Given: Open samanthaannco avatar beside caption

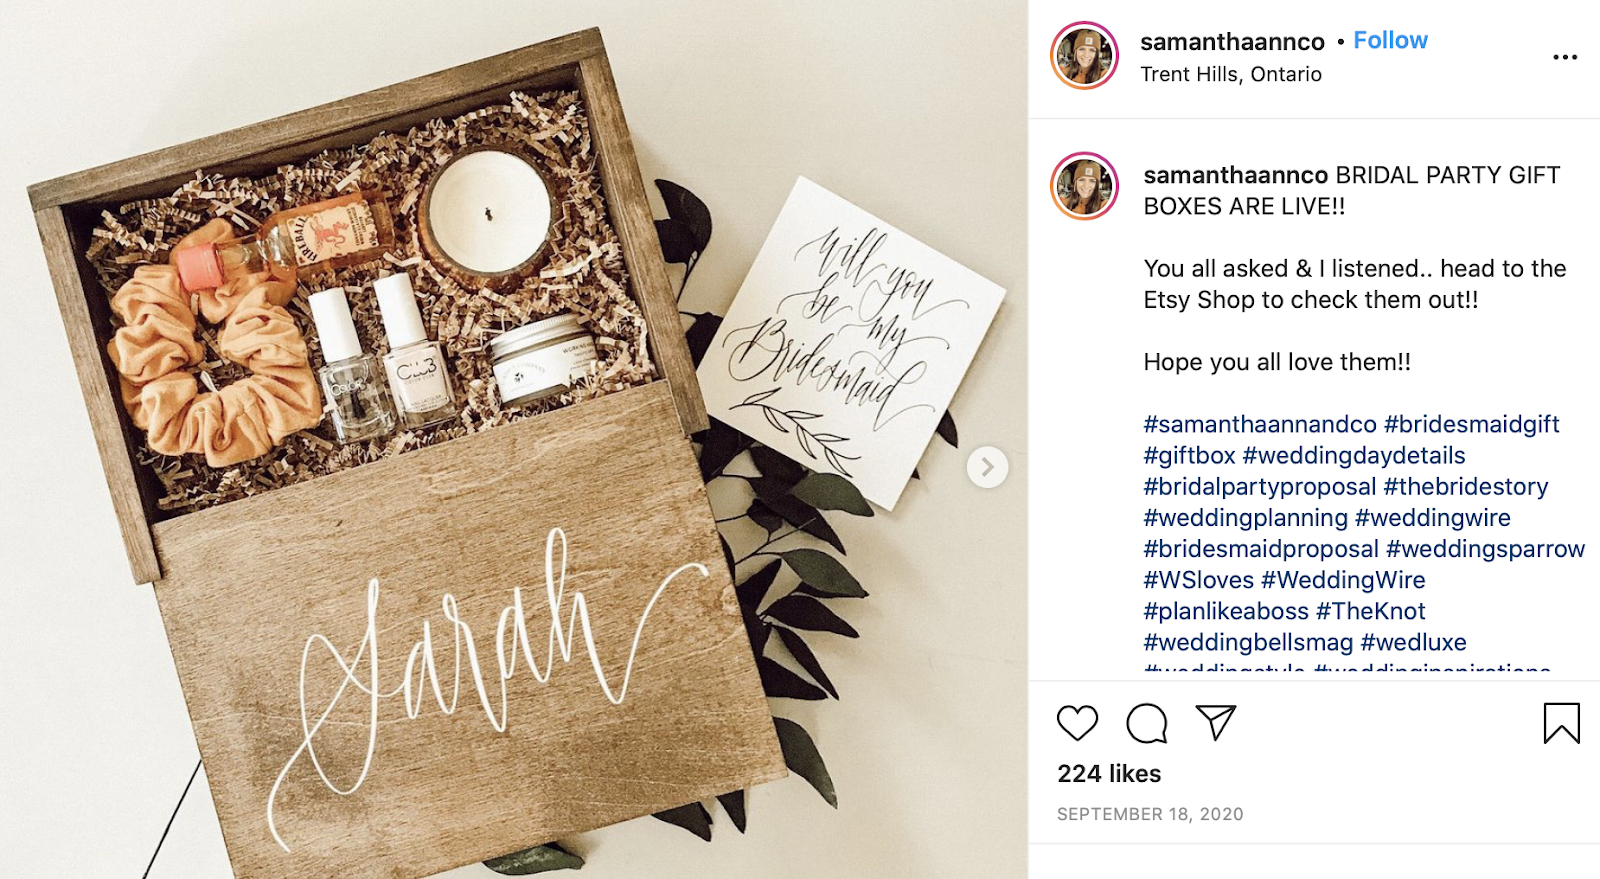Looking at the screenshot, I should coord(1084,186).
